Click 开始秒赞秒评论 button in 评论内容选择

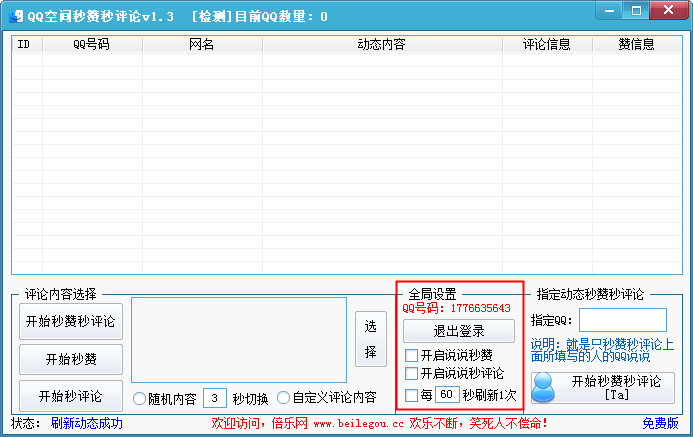point(71,321)
